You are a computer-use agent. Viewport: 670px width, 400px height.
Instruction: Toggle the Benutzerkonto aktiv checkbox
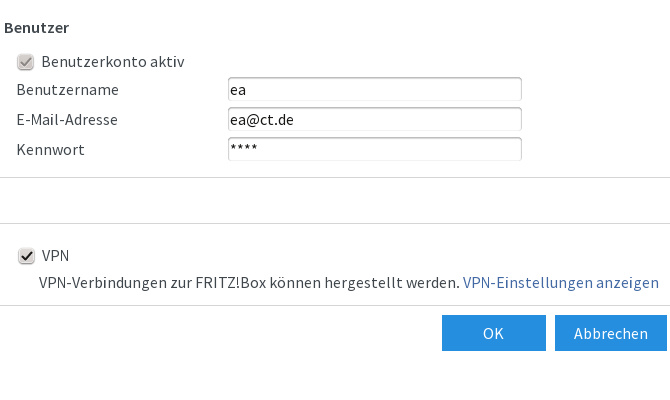(26, 62)
